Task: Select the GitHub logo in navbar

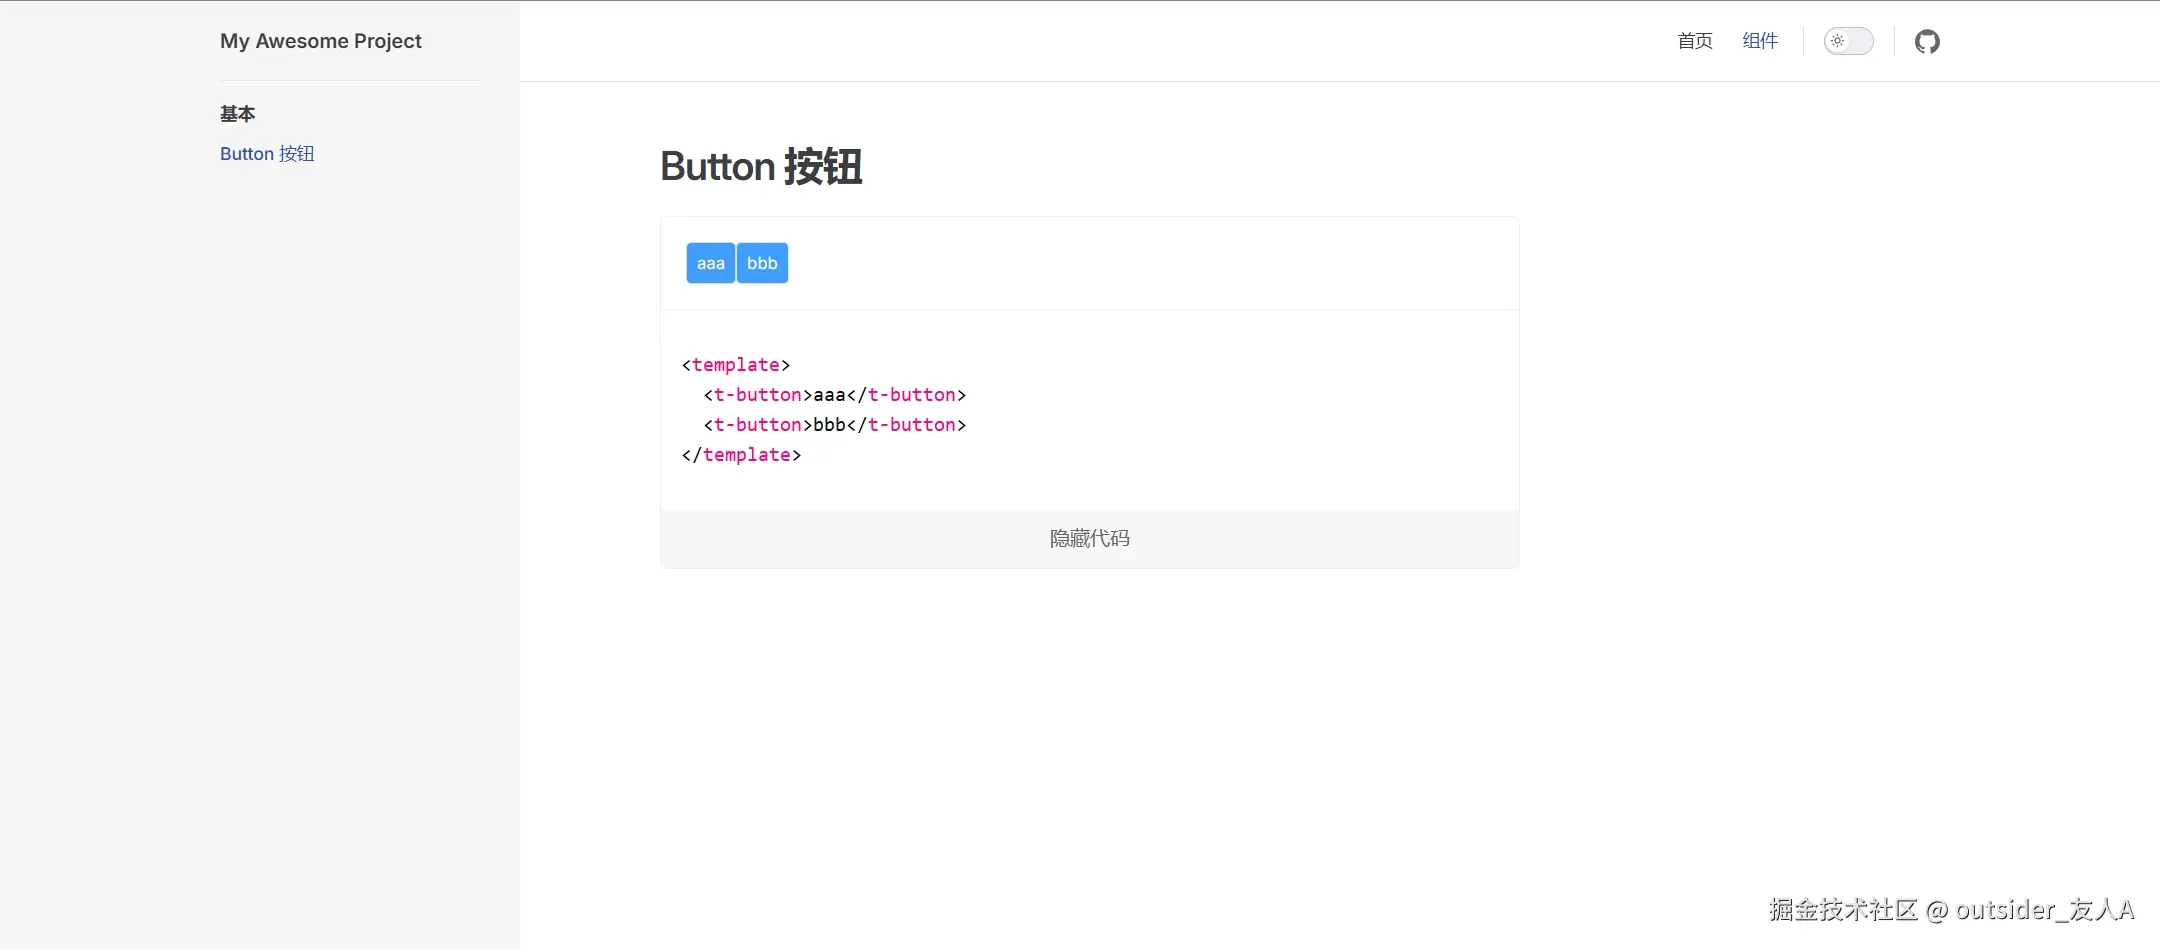Action: pyautogui.click(x=1927, y=41)
